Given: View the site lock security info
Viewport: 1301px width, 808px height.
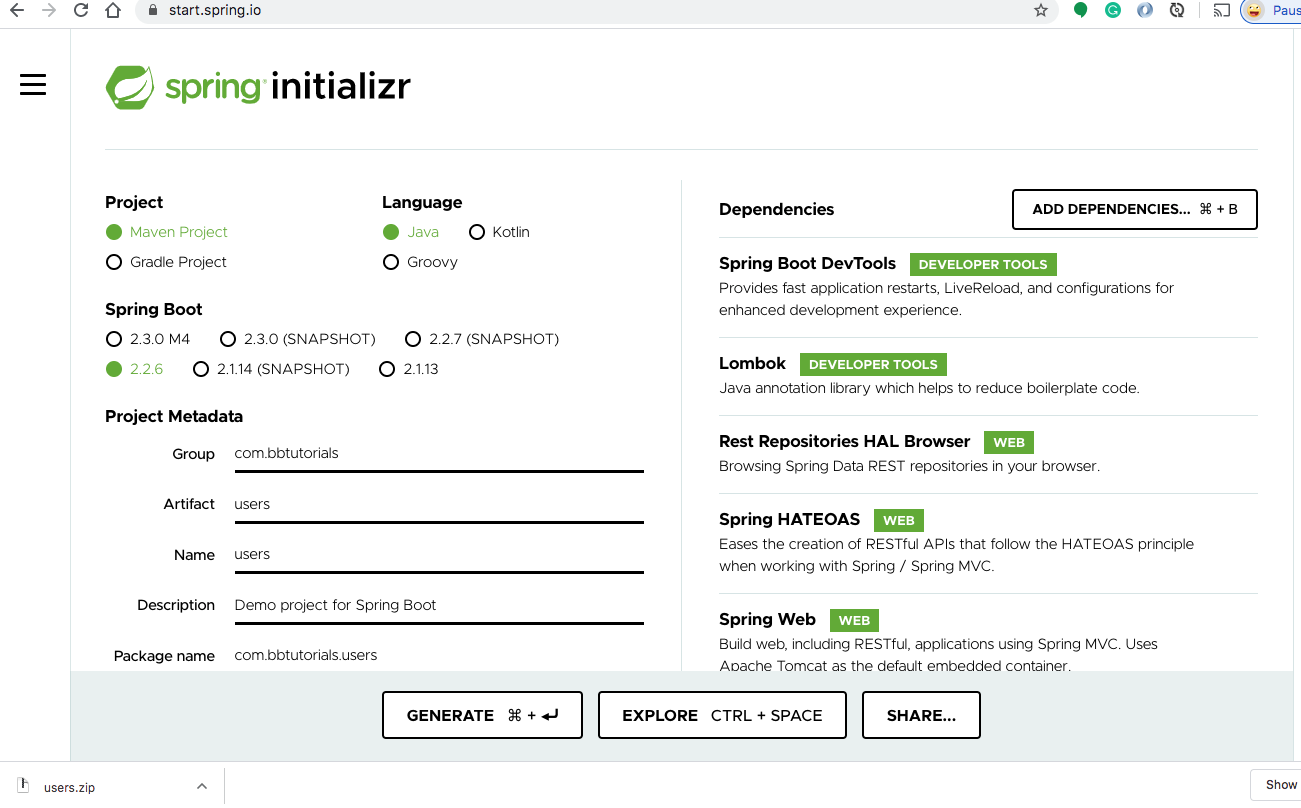Looking at the screenshot, I should [x=153, y=11].
